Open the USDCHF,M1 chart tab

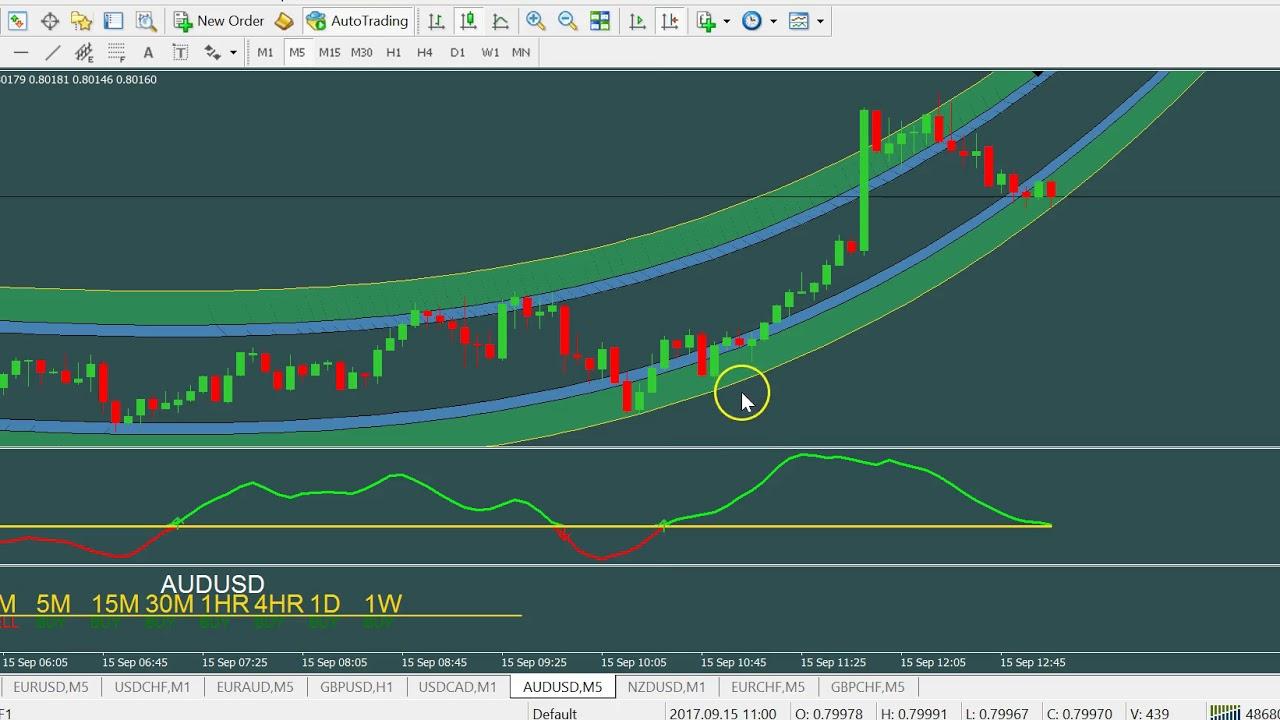(152, 686)
